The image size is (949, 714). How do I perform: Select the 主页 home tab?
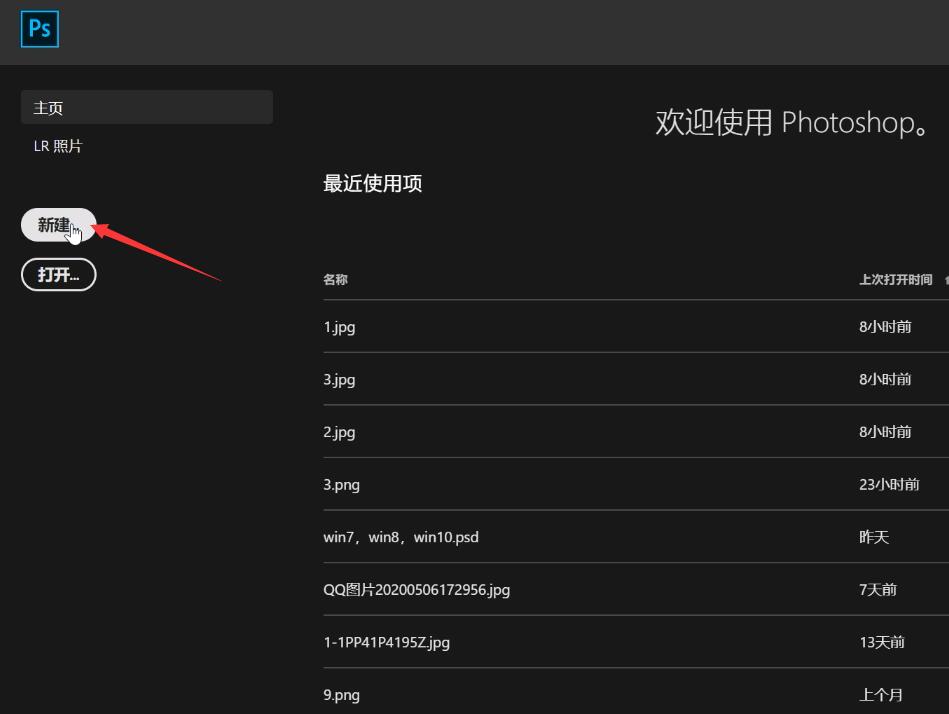pos(146,108)
